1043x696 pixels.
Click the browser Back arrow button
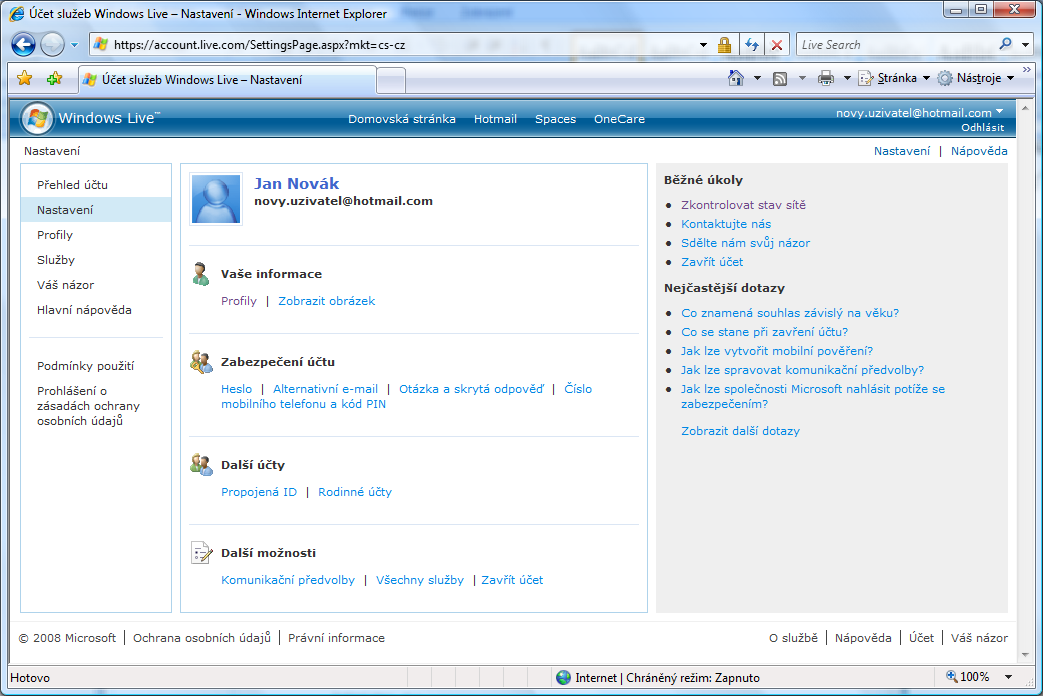pos(23,45)
